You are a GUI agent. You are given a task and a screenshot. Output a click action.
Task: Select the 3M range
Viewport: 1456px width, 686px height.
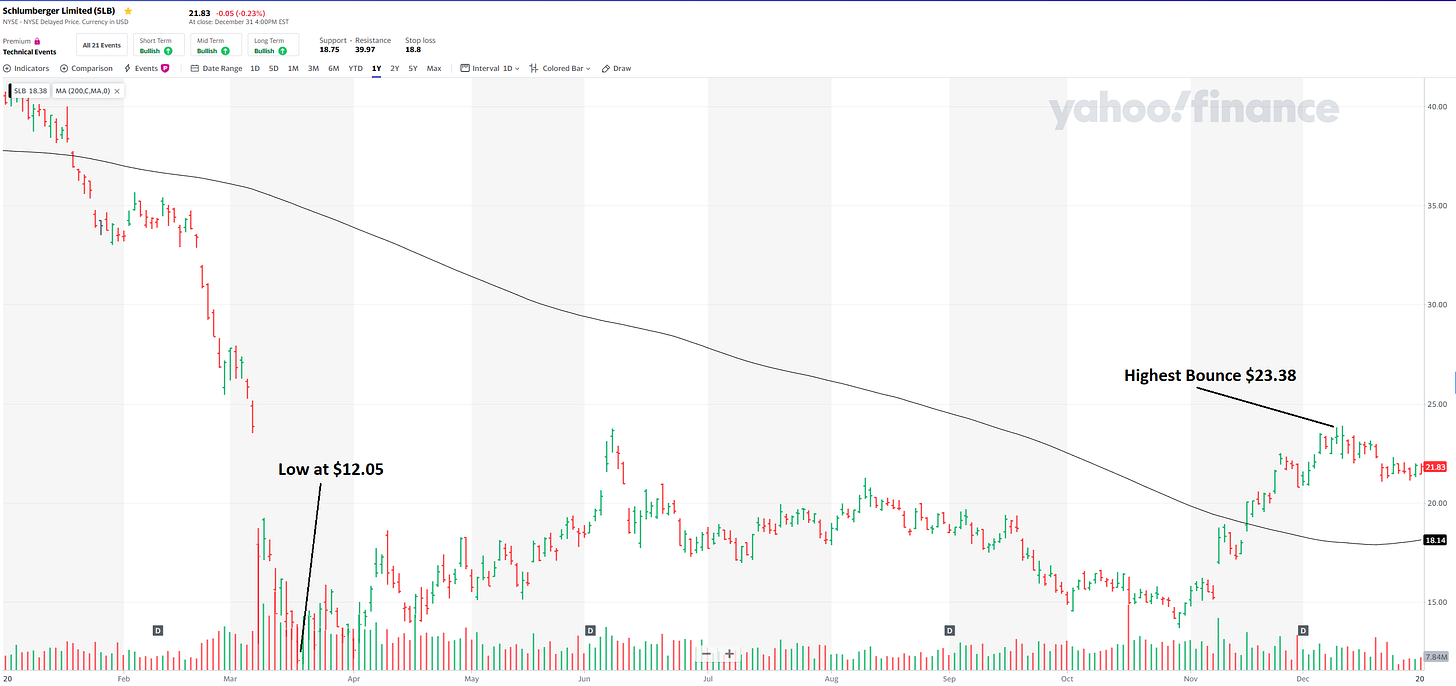point(313,68)
